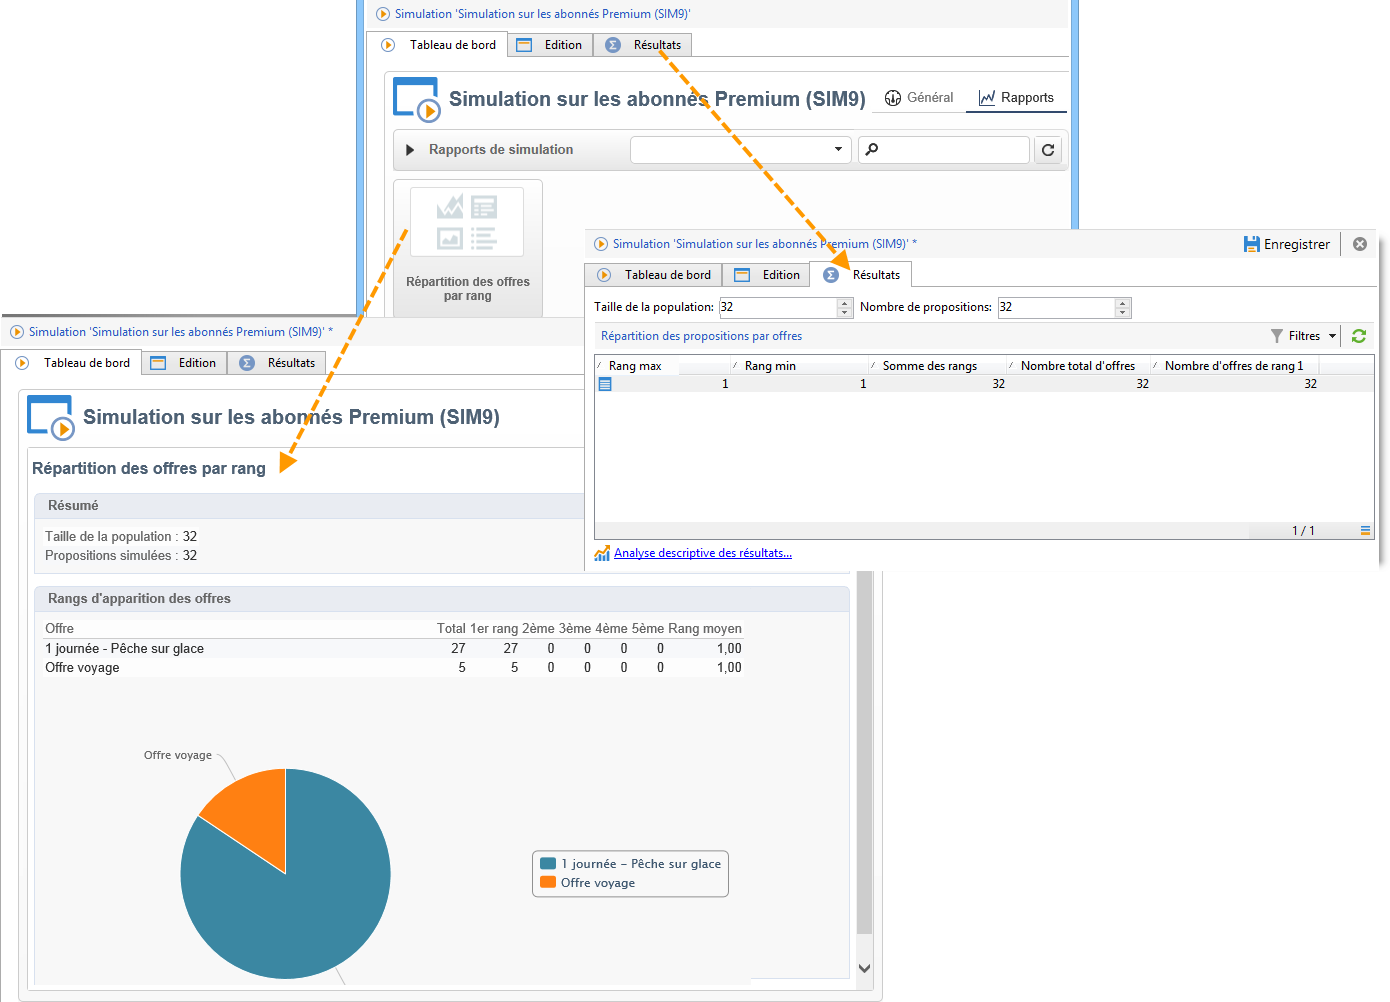The height and width of the screenshot is (1002, 1390).
Task: Click the blue pie chart slice
Action: coord(300,900)
